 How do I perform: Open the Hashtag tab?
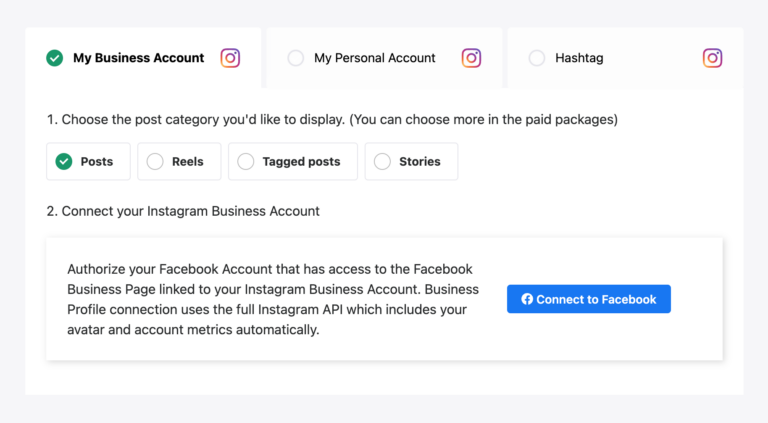coord(580,58)
